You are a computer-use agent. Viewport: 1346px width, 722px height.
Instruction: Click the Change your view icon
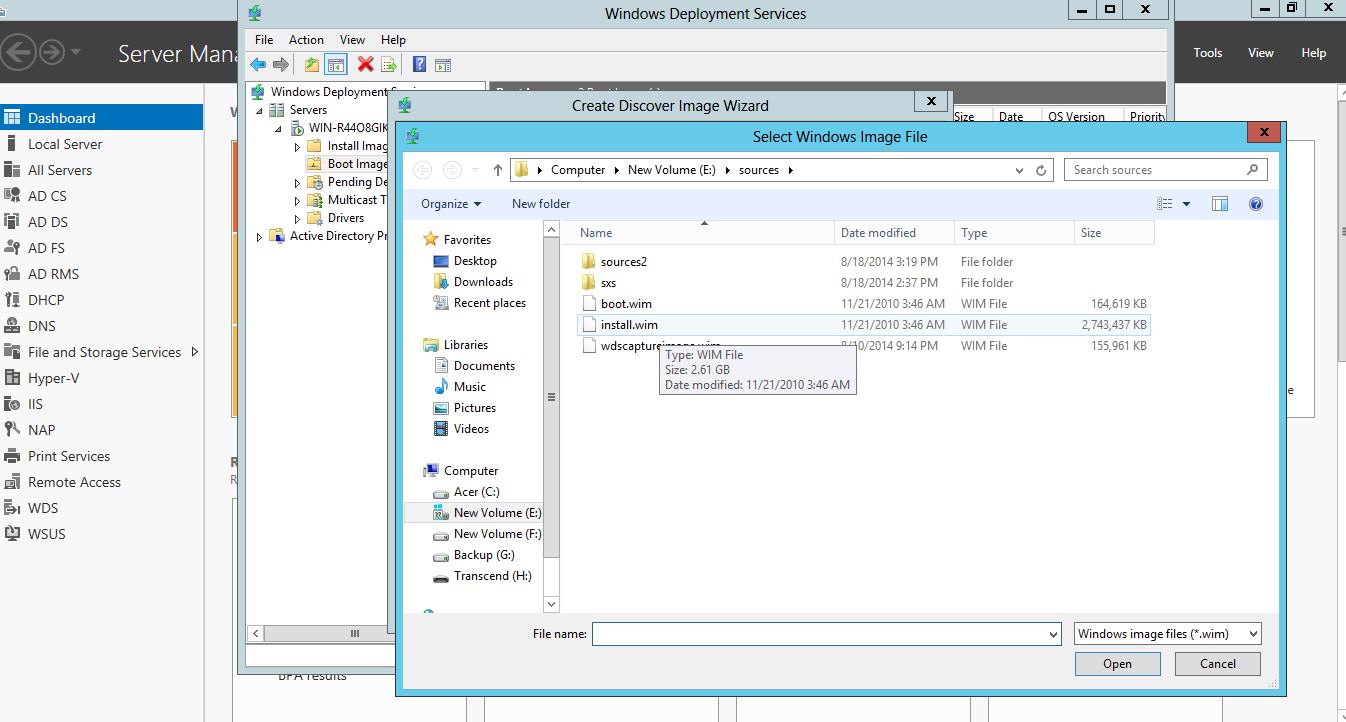pos(1165,204)
